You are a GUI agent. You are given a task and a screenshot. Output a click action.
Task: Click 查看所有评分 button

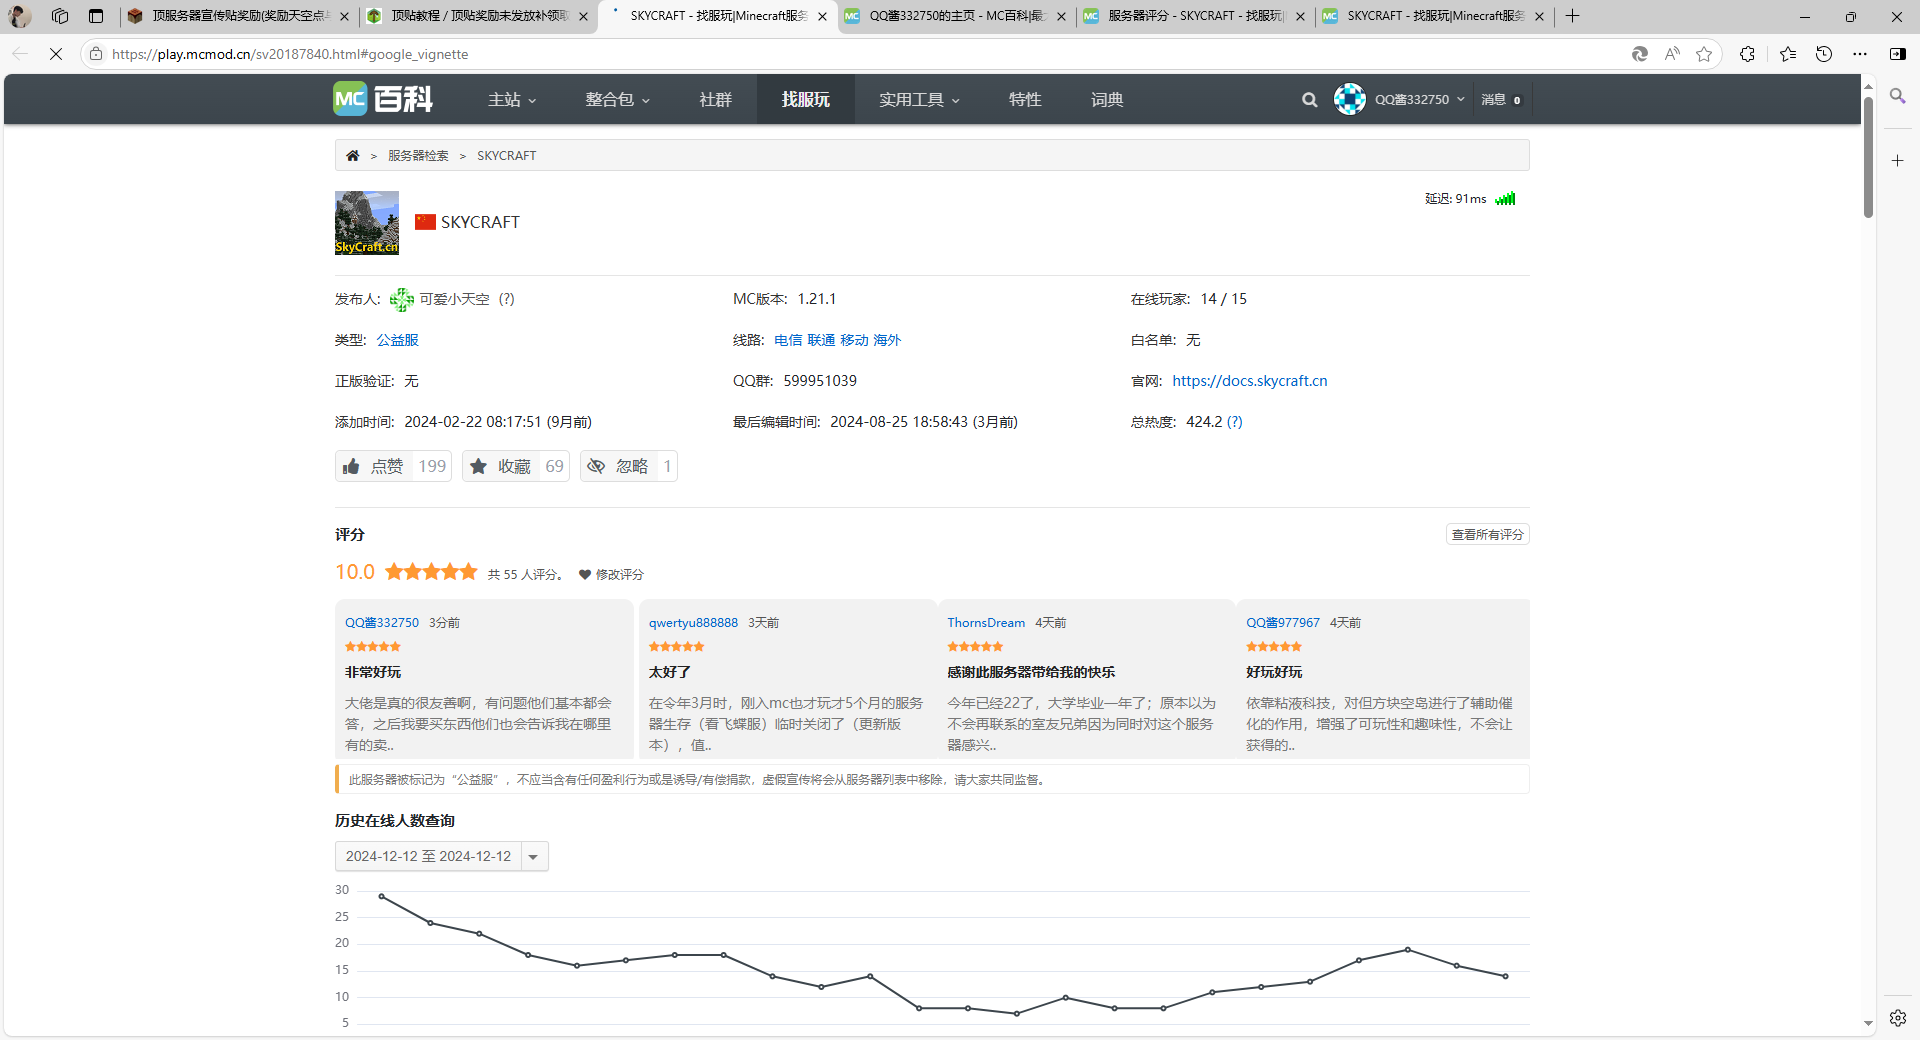coord(1488,535)
